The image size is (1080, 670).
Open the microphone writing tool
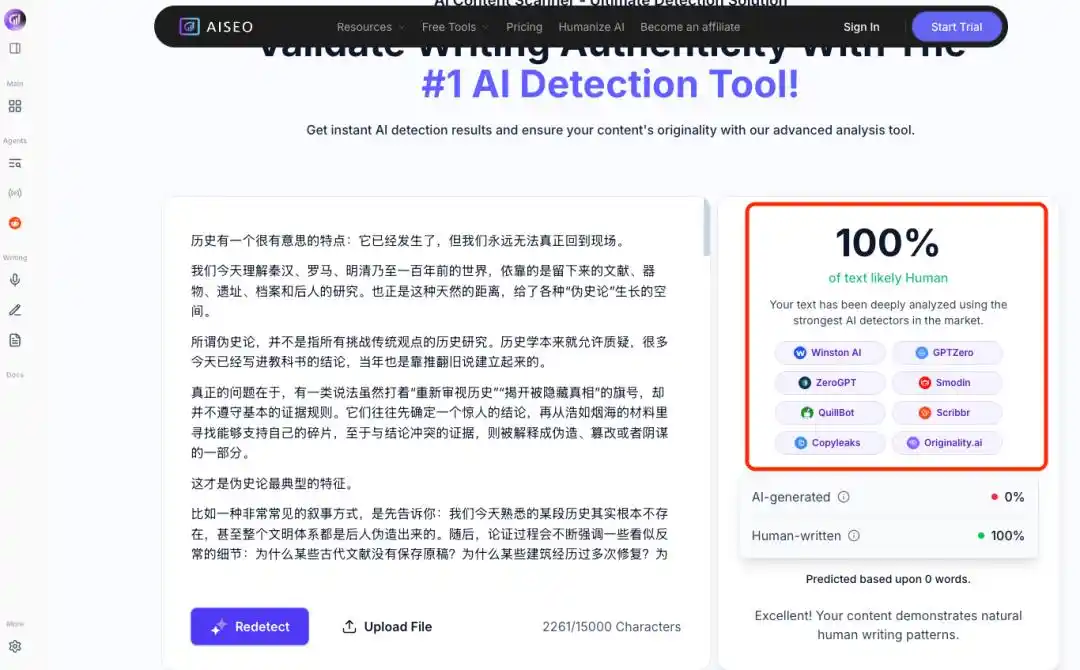pyautogui.click(x=15, y=280)
